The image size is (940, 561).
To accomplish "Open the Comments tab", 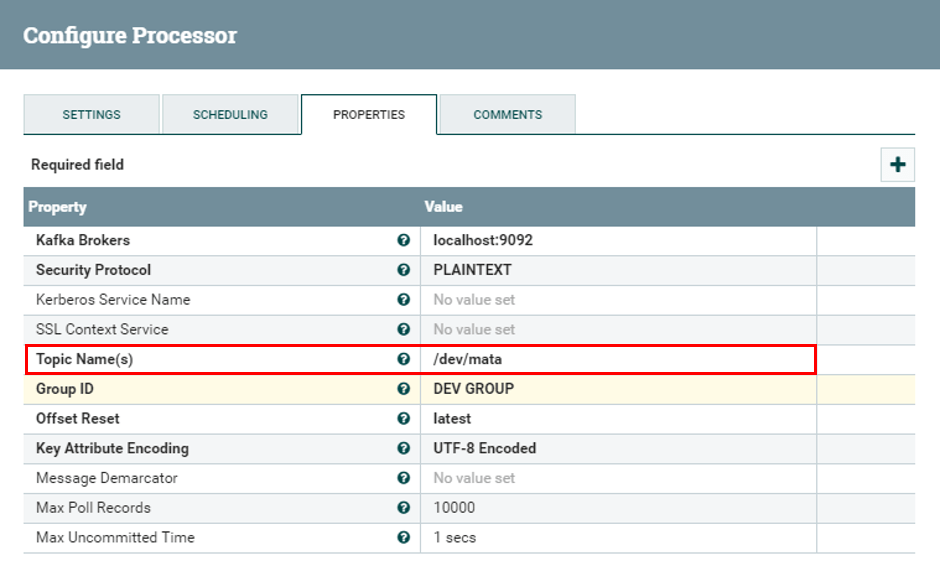I will [507, 115].
